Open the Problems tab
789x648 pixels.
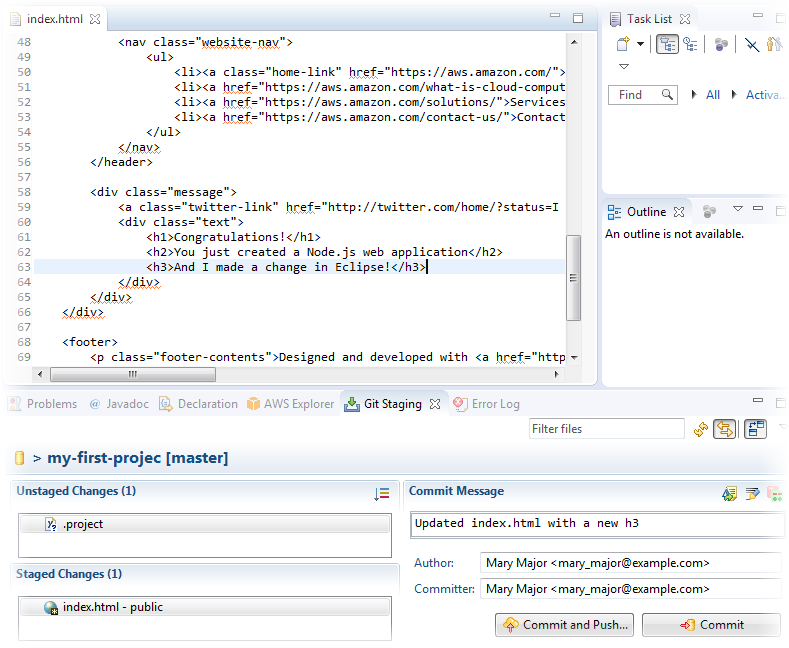point(43,404)
